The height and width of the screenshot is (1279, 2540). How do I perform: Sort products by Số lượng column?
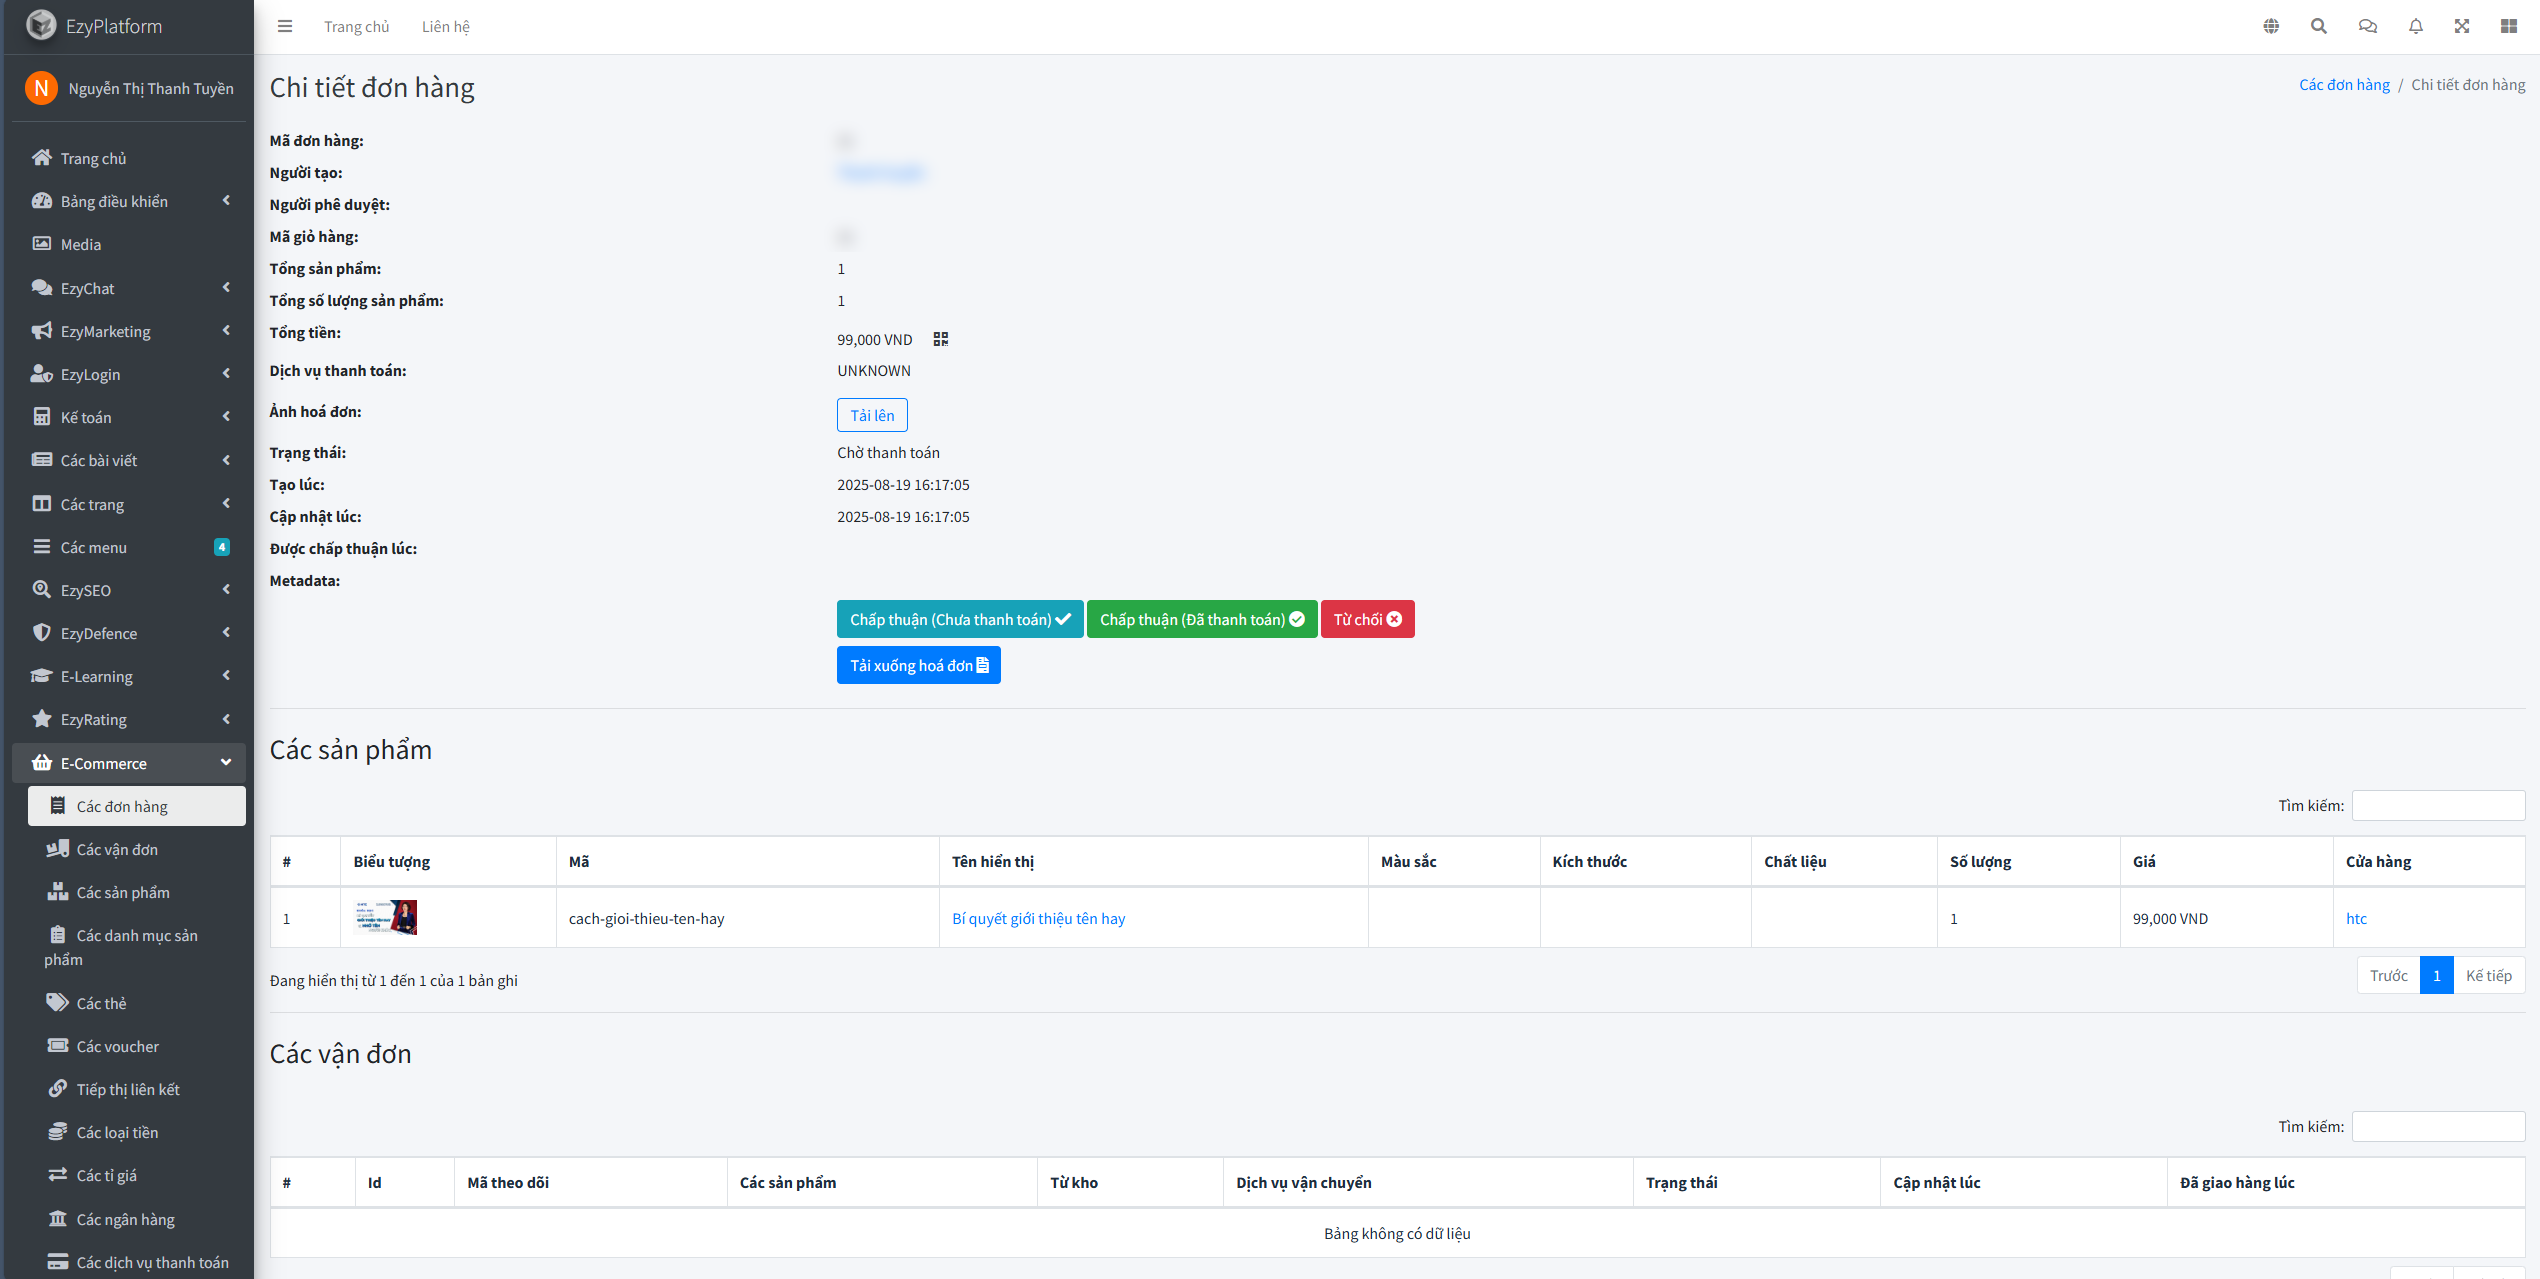pos(2028,861)
